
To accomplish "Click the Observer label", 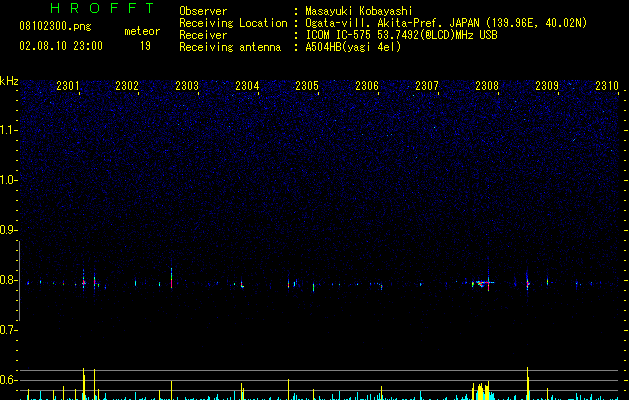I will click(x=203, y=11).
